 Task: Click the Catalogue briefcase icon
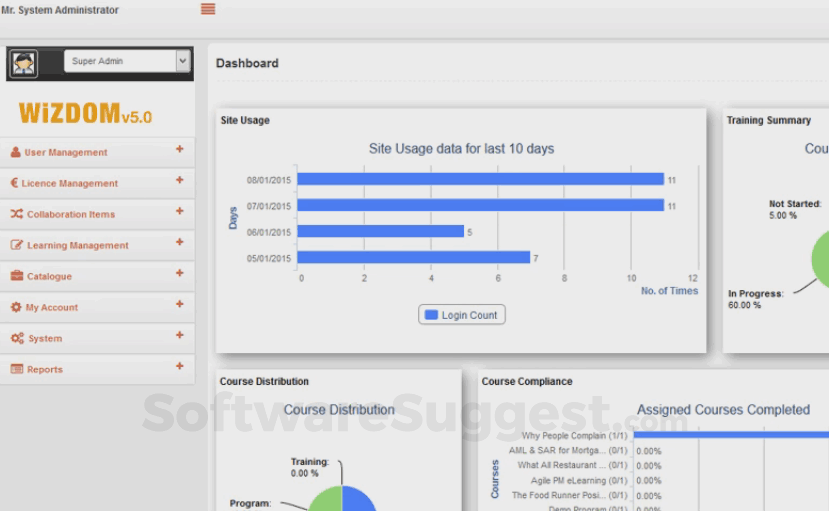17,276
